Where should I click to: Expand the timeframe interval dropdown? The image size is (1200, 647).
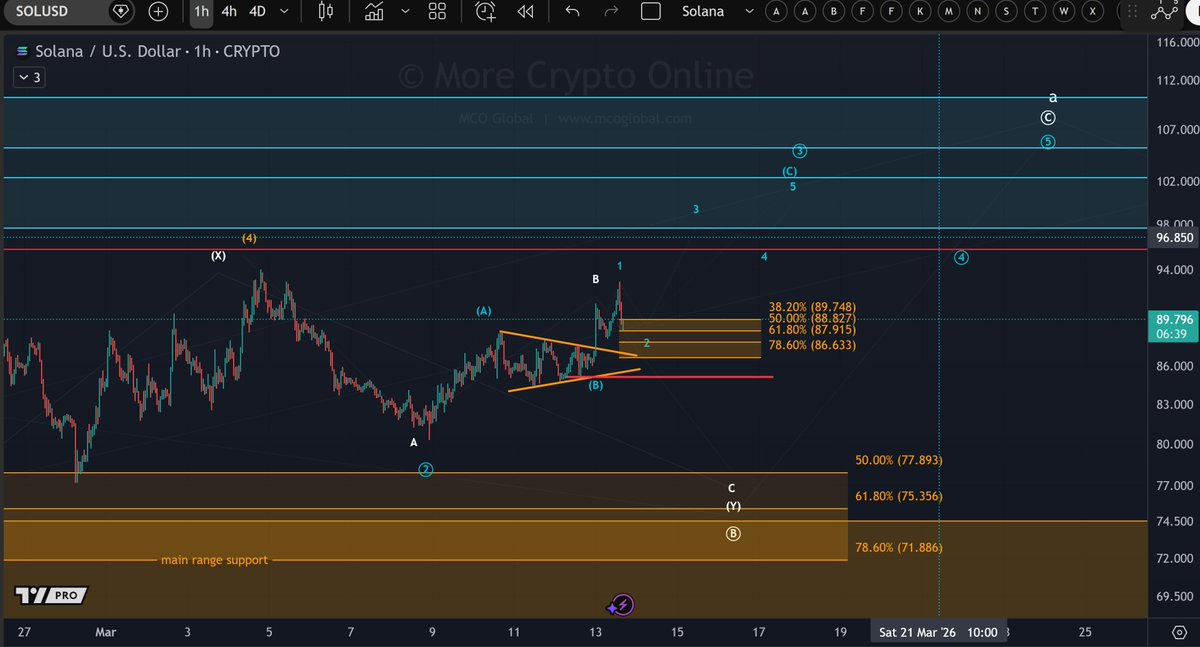[285, 12]
